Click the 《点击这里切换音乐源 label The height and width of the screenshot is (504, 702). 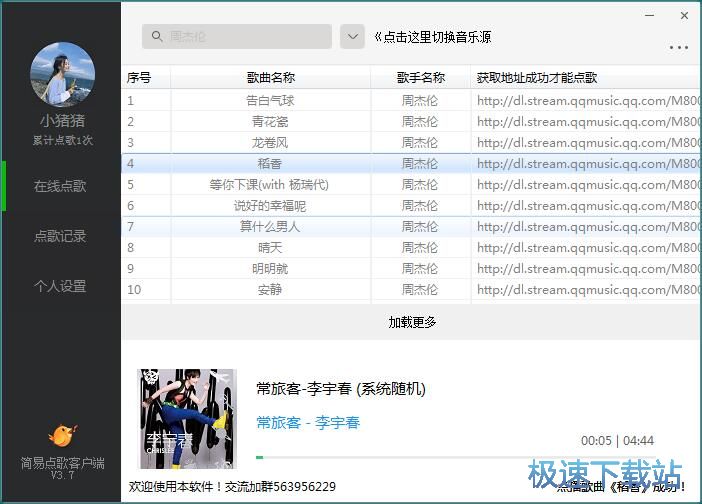coord(432,37)
